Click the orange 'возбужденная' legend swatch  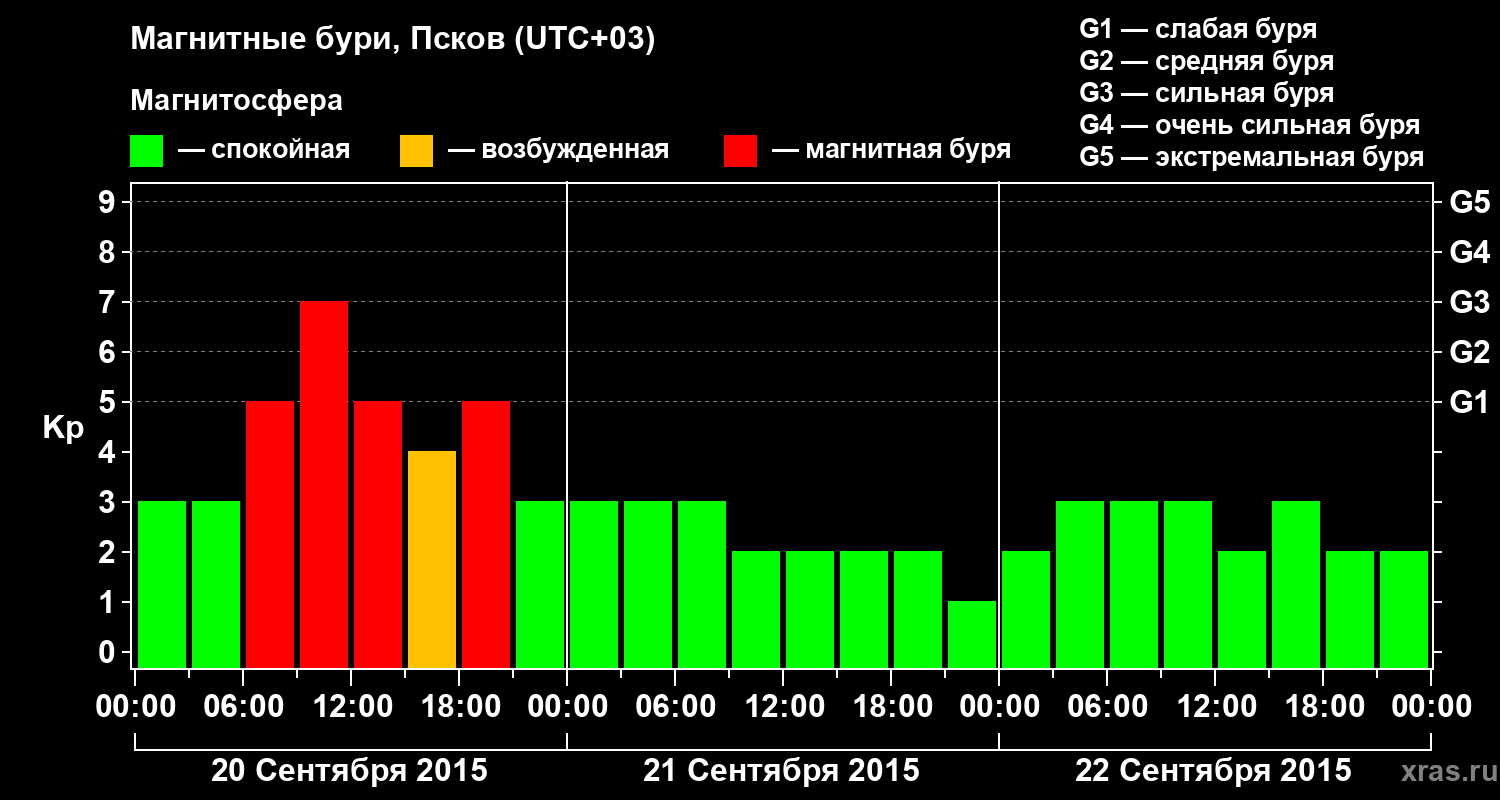point(416,151)
